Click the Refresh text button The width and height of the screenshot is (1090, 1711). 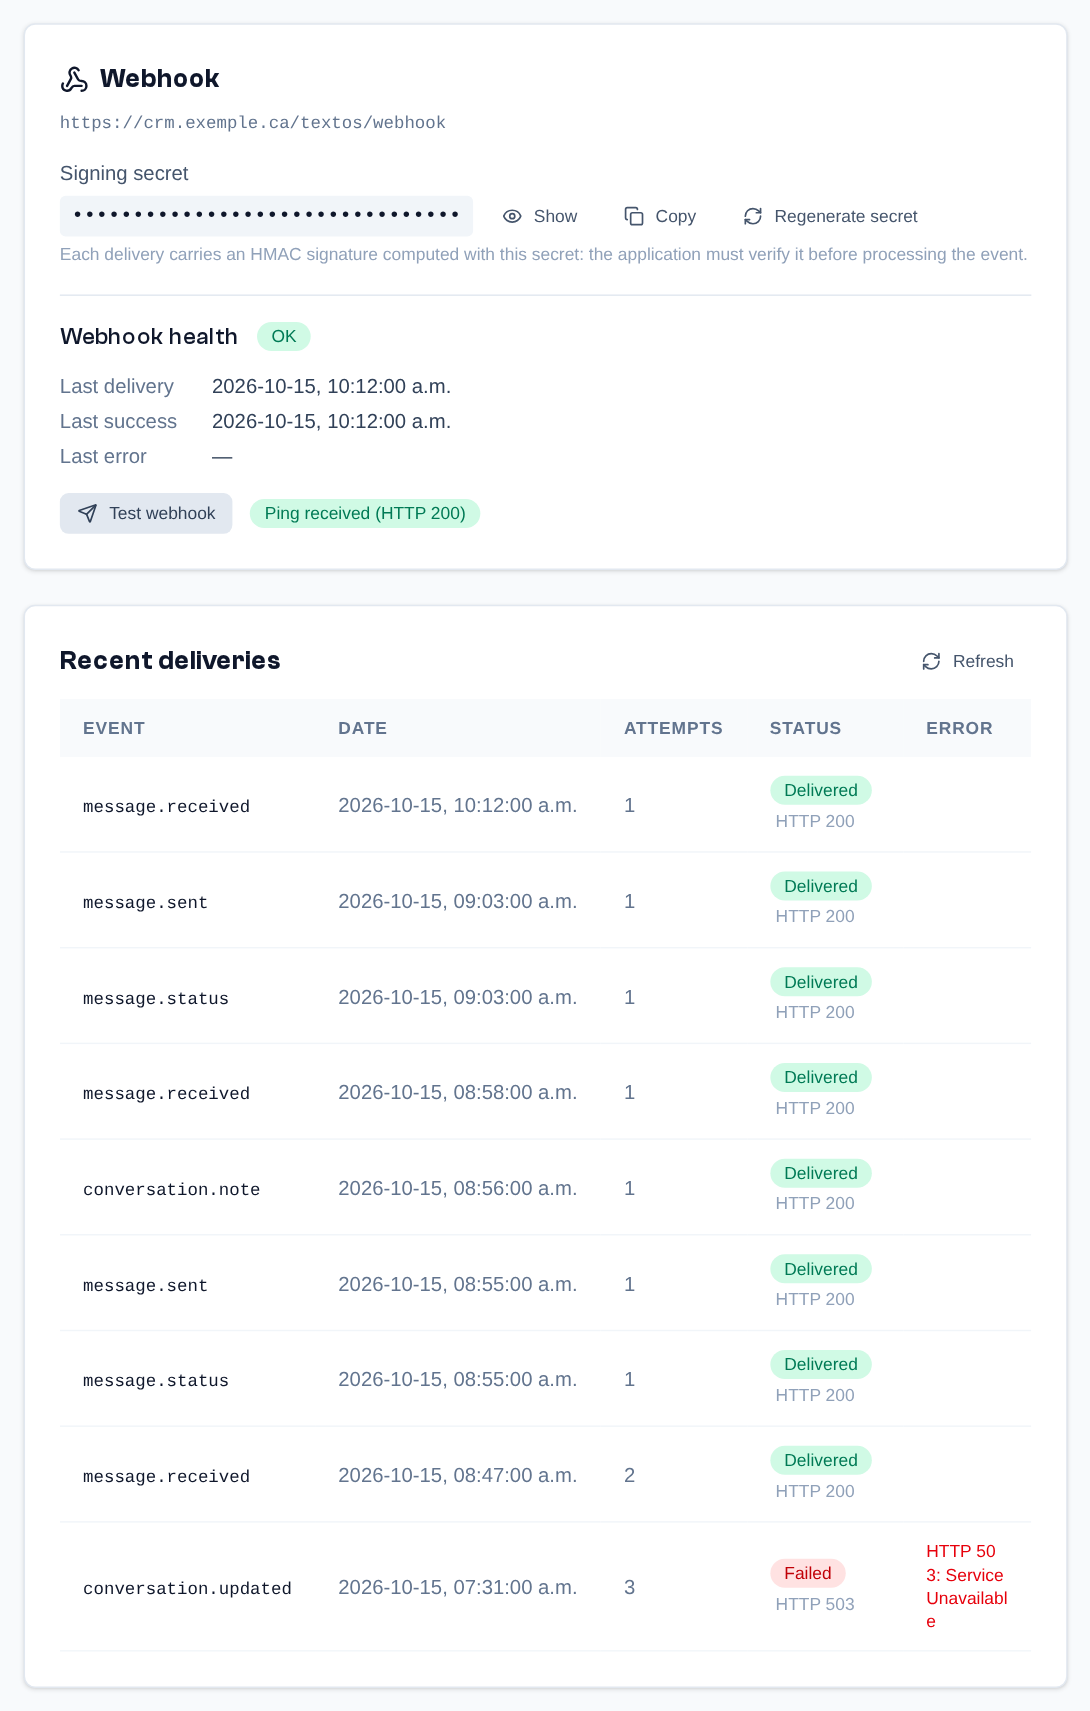[x=983, y=661]
